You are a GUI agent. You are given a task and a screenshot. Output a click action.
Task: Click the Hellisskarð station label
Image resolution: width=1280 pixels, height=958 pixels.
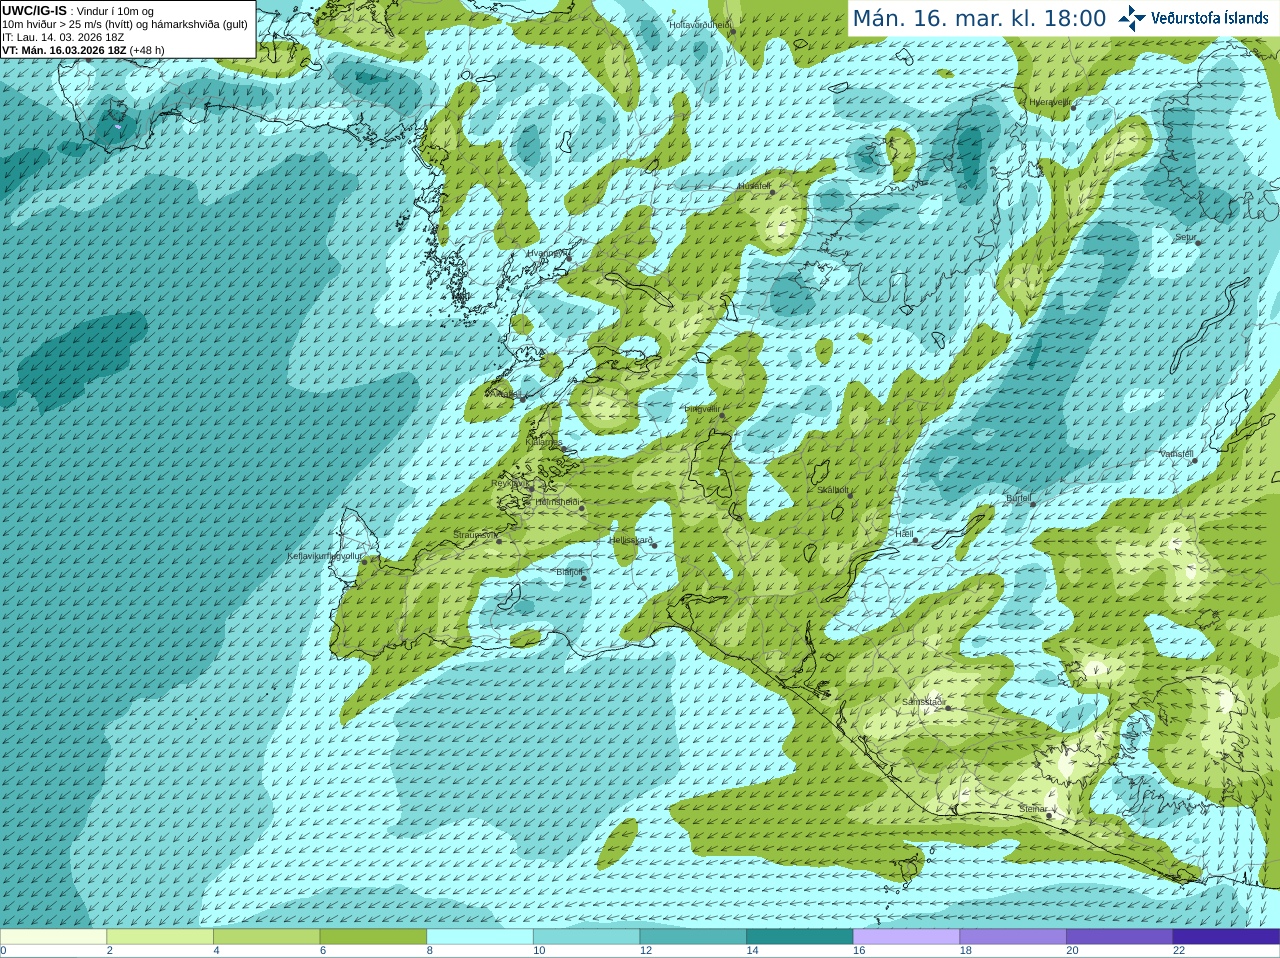(x=630, y=541)
